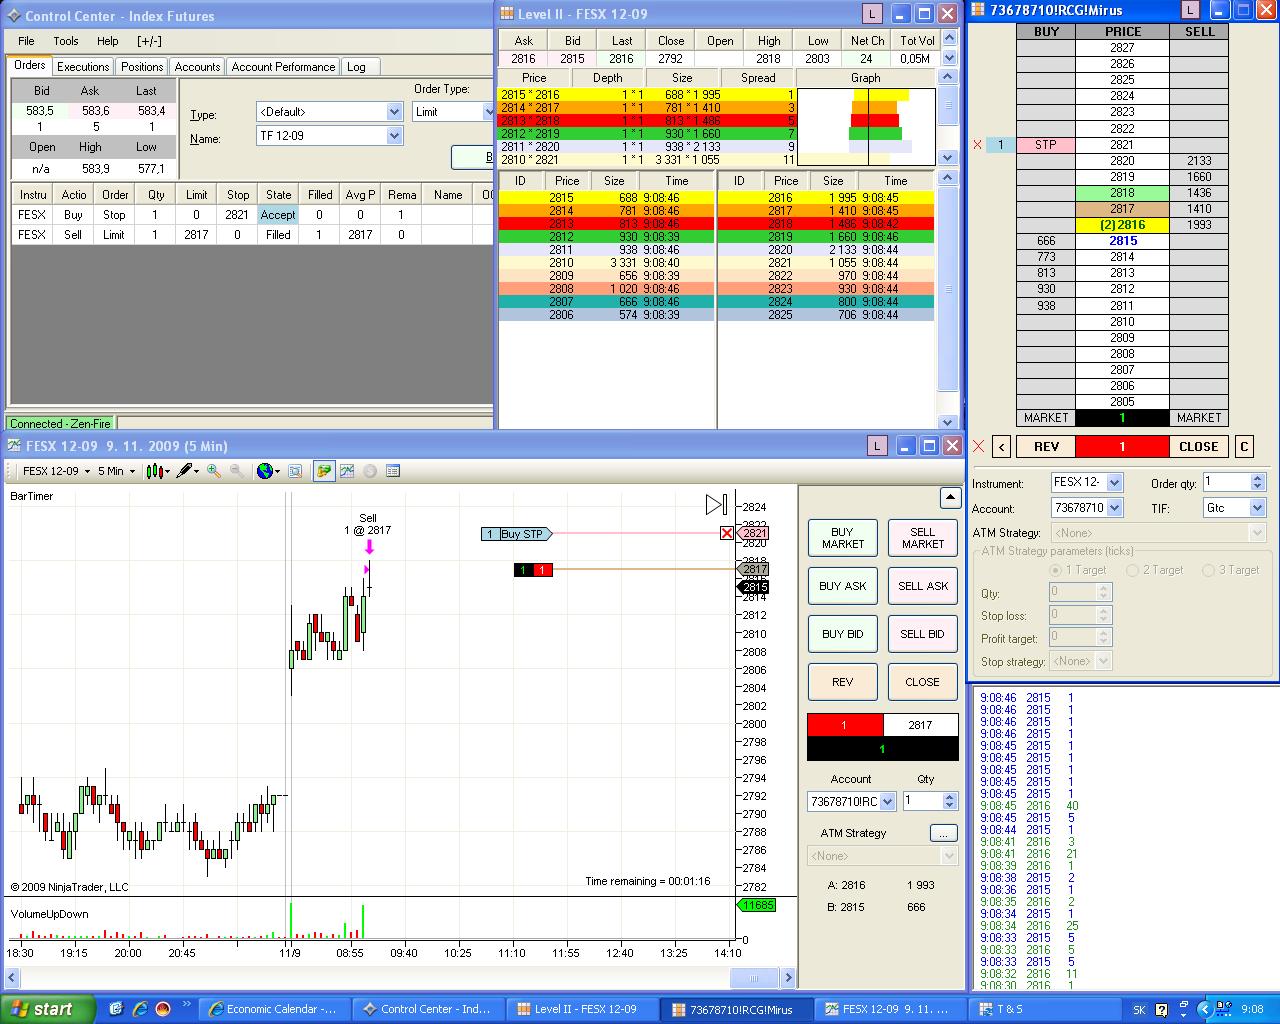This screenshot has width=1280, height=1024.
Task: Open the indicators icon in chart toolbar
Action: click(347, 471)
